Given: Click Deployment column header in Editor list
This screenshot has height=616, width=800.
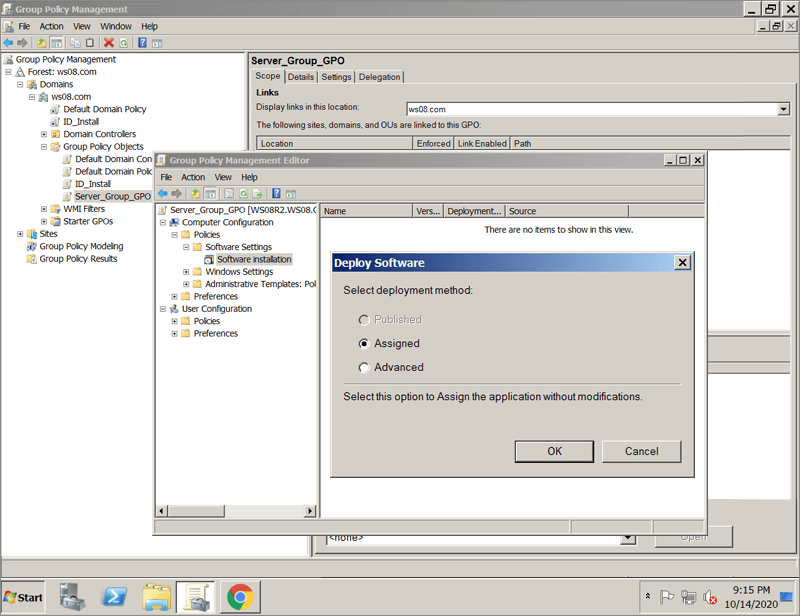Looking at the screenshot, I should tap(474, 211).
